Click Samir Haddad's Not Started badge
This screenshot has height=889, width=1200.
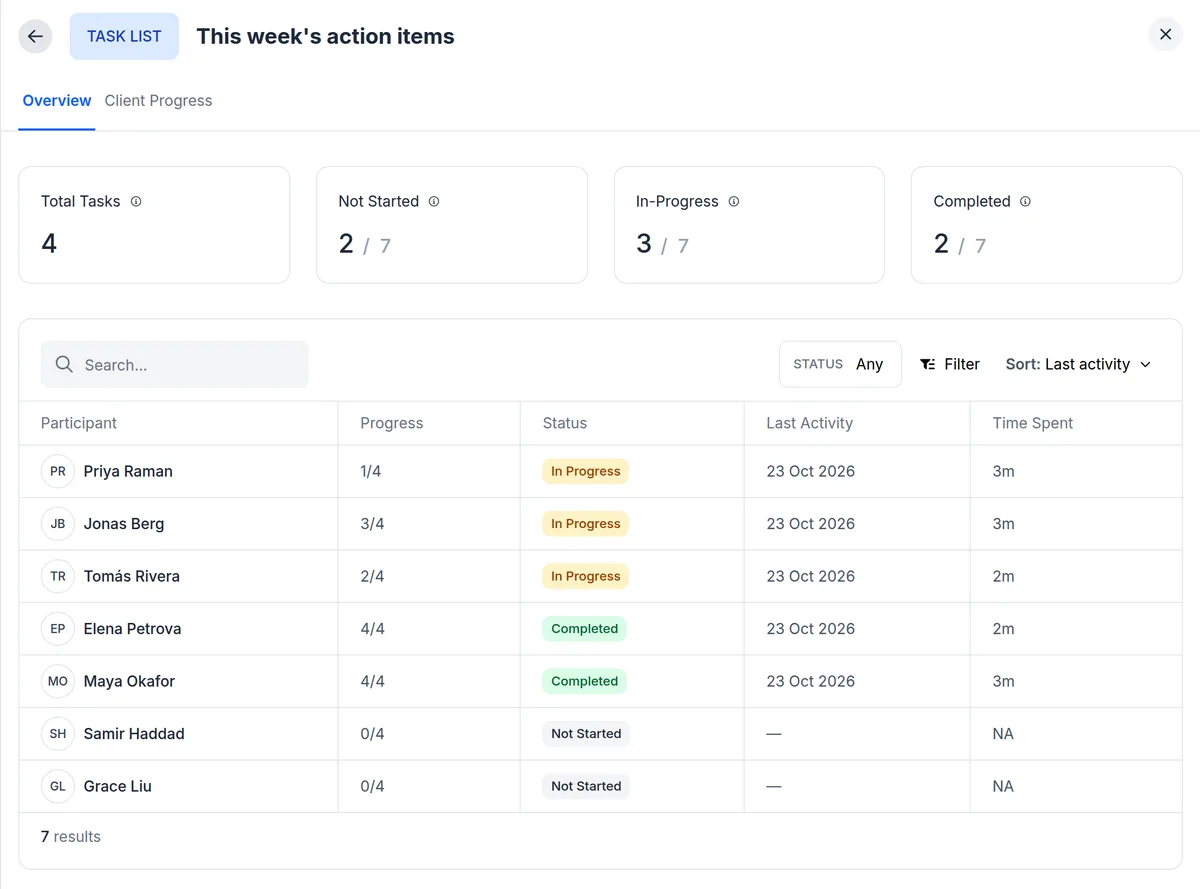[x=586, y=733]
